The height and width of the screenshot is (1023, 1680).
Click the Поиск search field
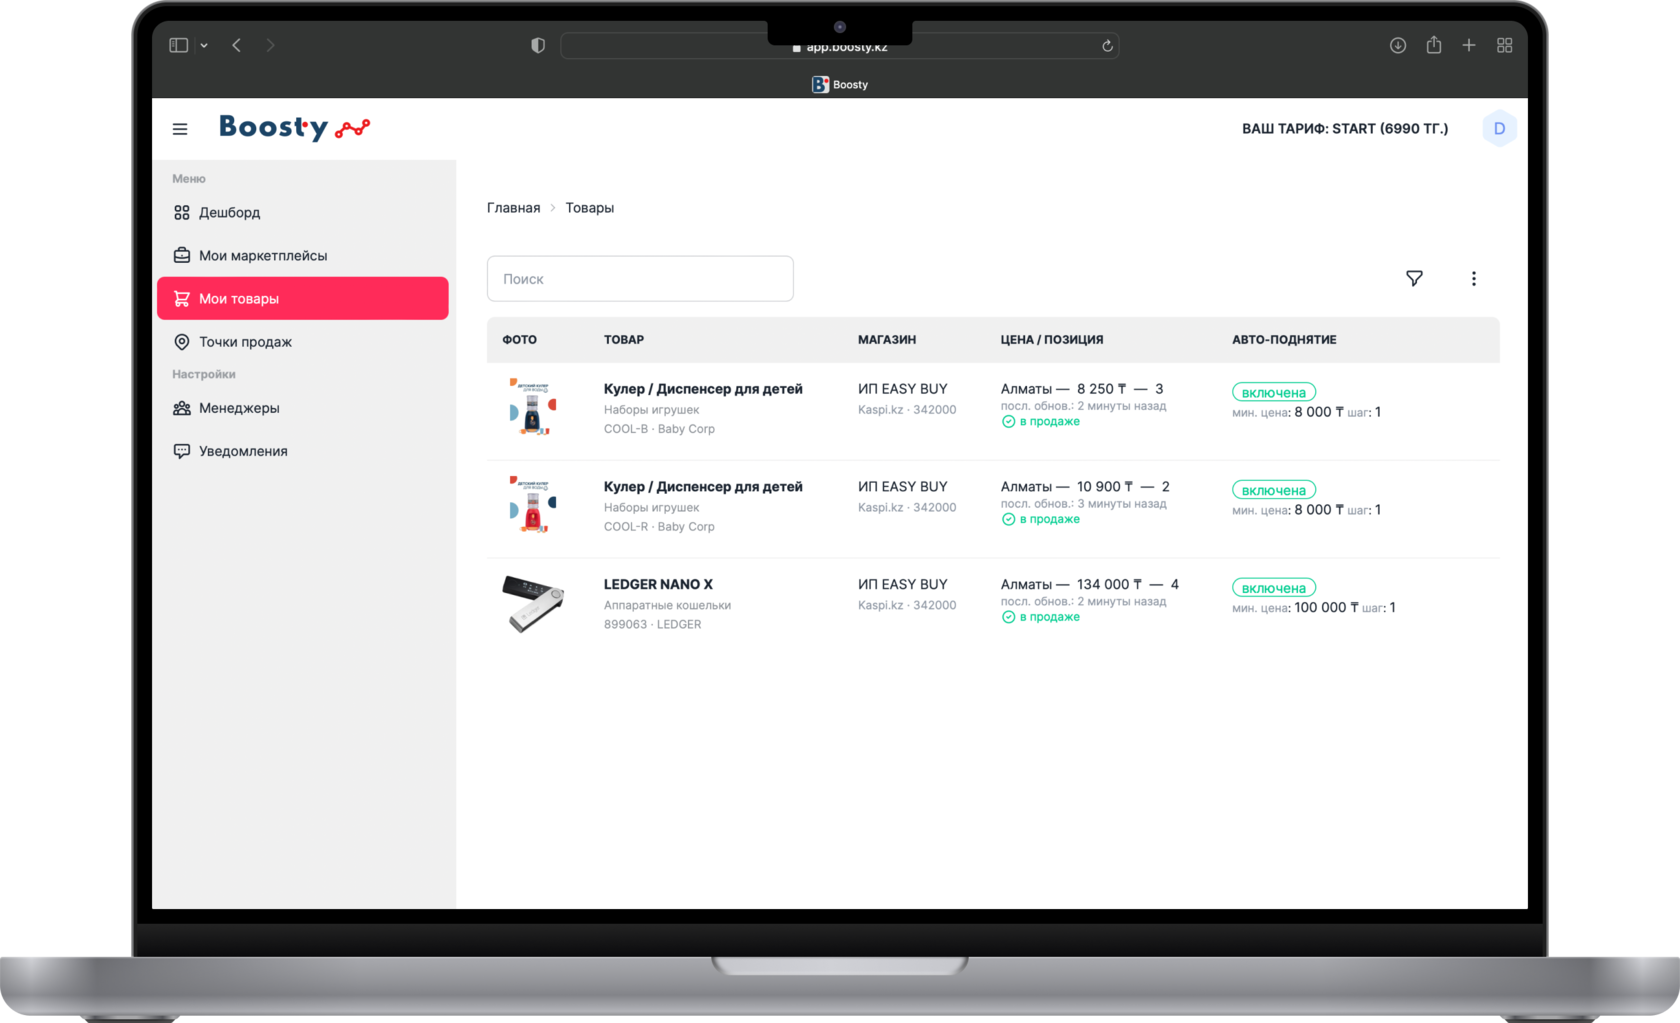coord(640,279)
